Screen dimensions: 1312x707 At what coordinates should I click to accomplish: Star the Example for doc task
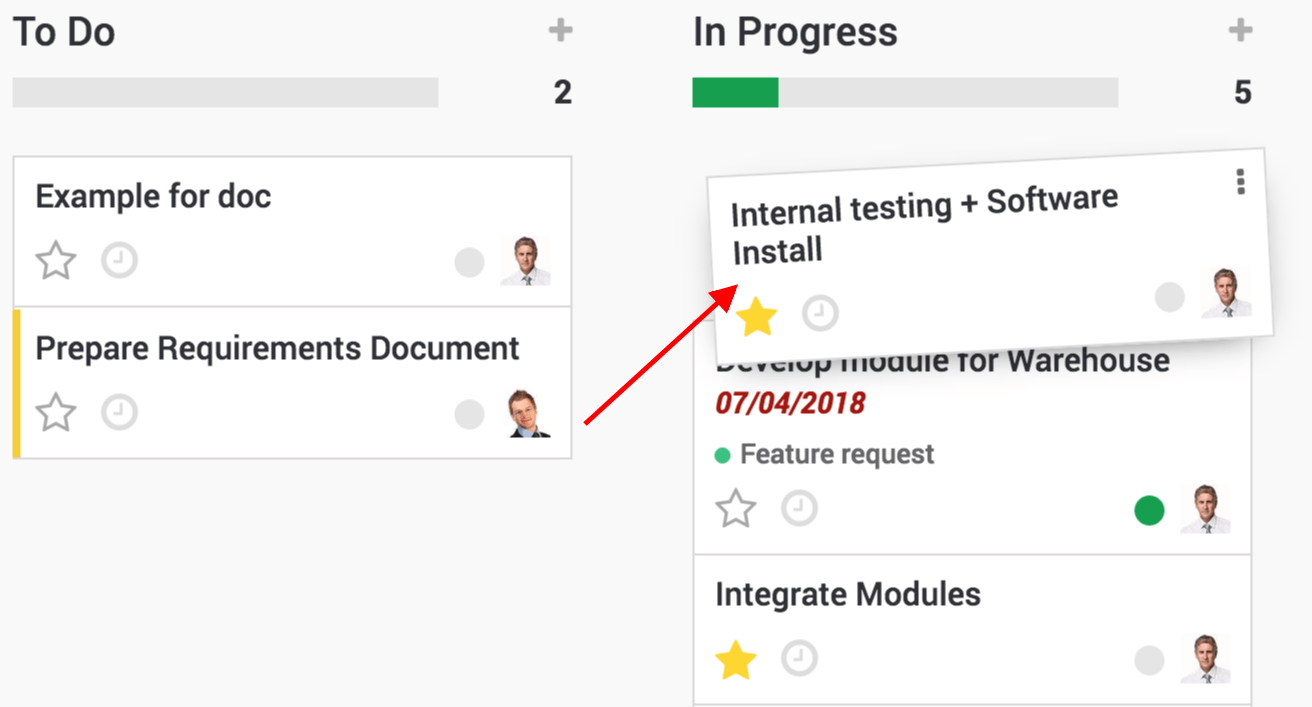55,260
